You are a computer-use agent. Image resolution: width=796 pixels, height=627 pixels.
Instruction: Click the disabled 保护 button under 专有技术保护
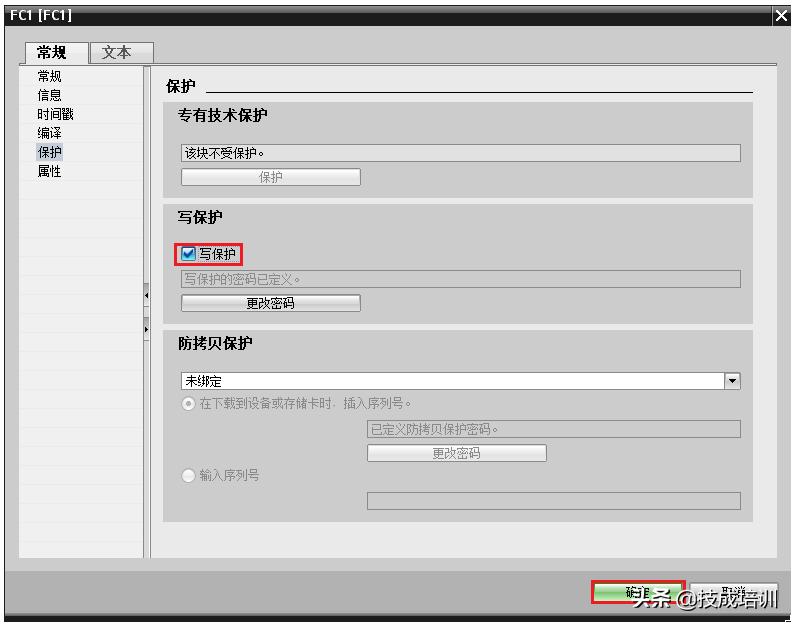[271, 177]
